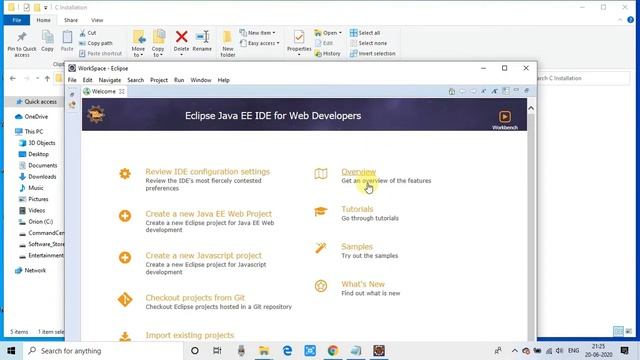Click Invert selection in Explorer ribbon
Image resolution: width=640 pixels, height=360 pixels.
(x=373, y=53)
